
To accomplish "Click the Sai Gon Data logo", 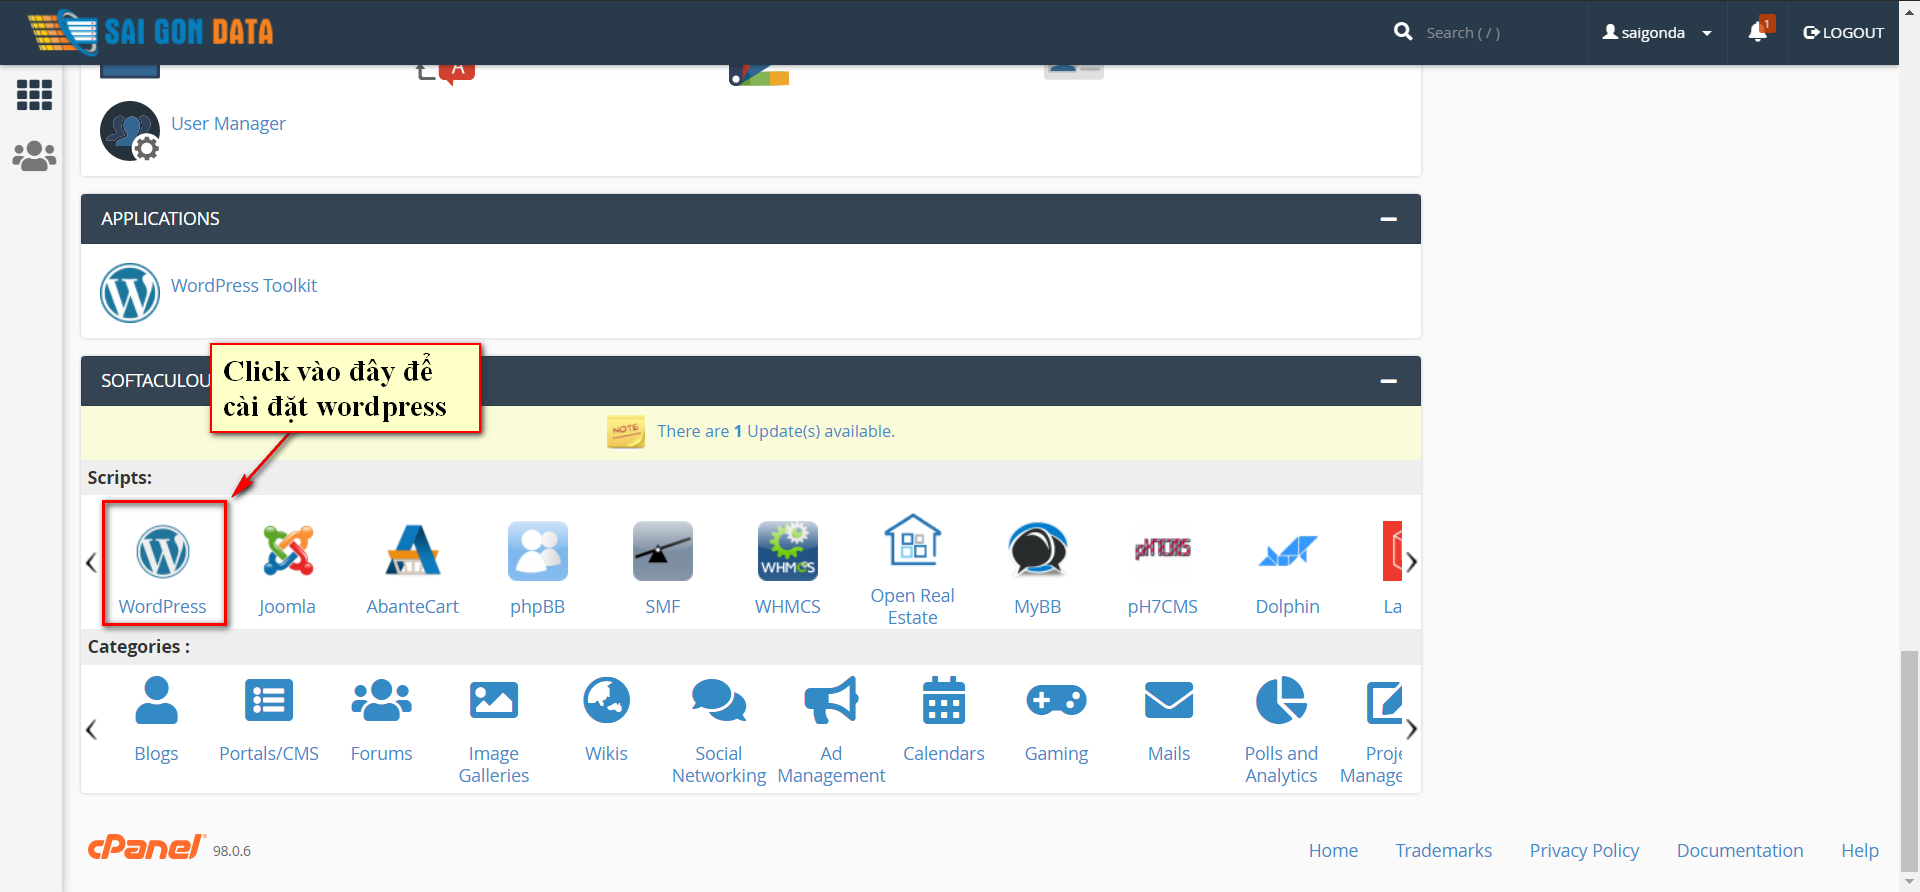I will (150, 31).
